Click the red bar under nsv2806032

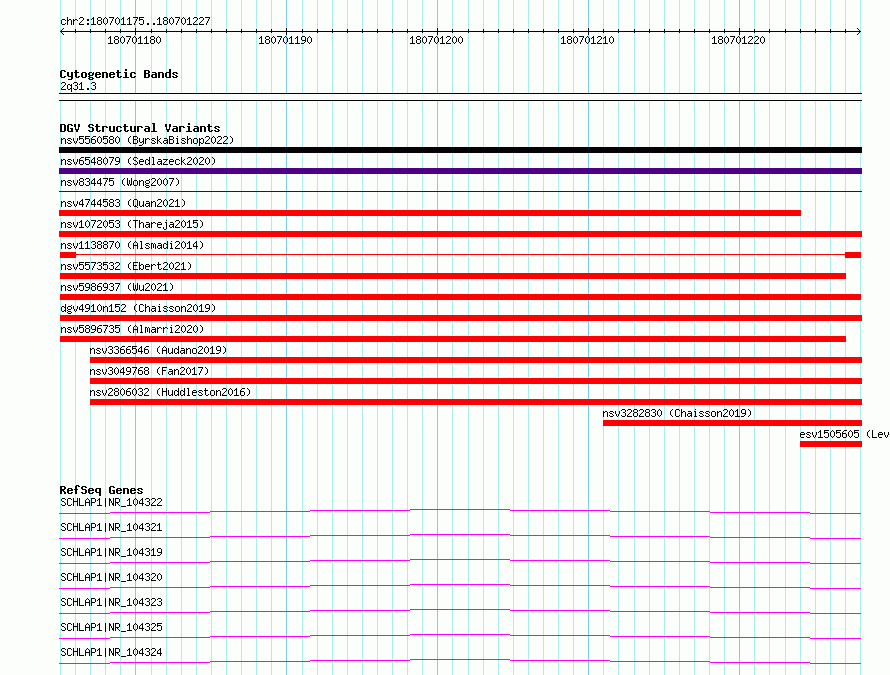(x=476, y=402)
